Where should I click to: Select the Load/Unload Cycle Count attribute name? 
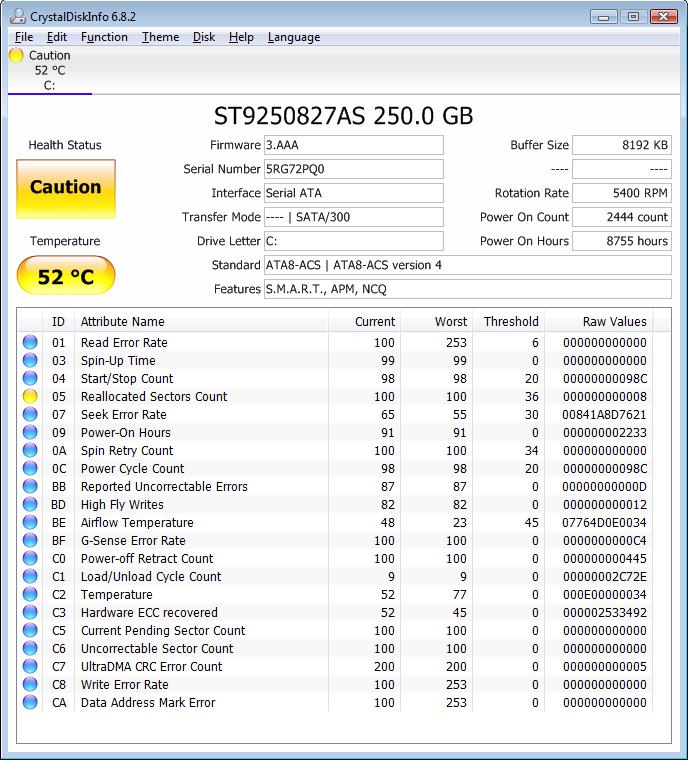click(x=151, y=576)
